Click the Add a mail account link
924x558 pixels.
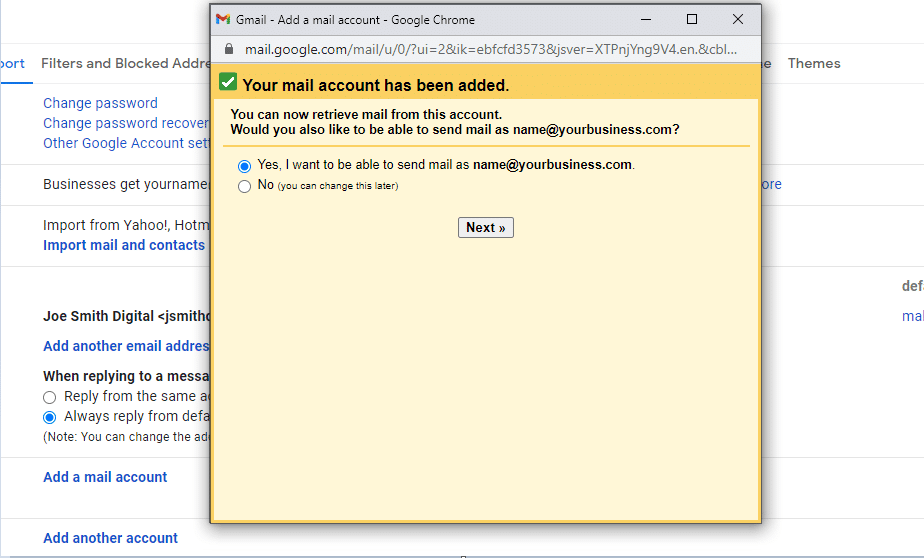tap(105, 477)
